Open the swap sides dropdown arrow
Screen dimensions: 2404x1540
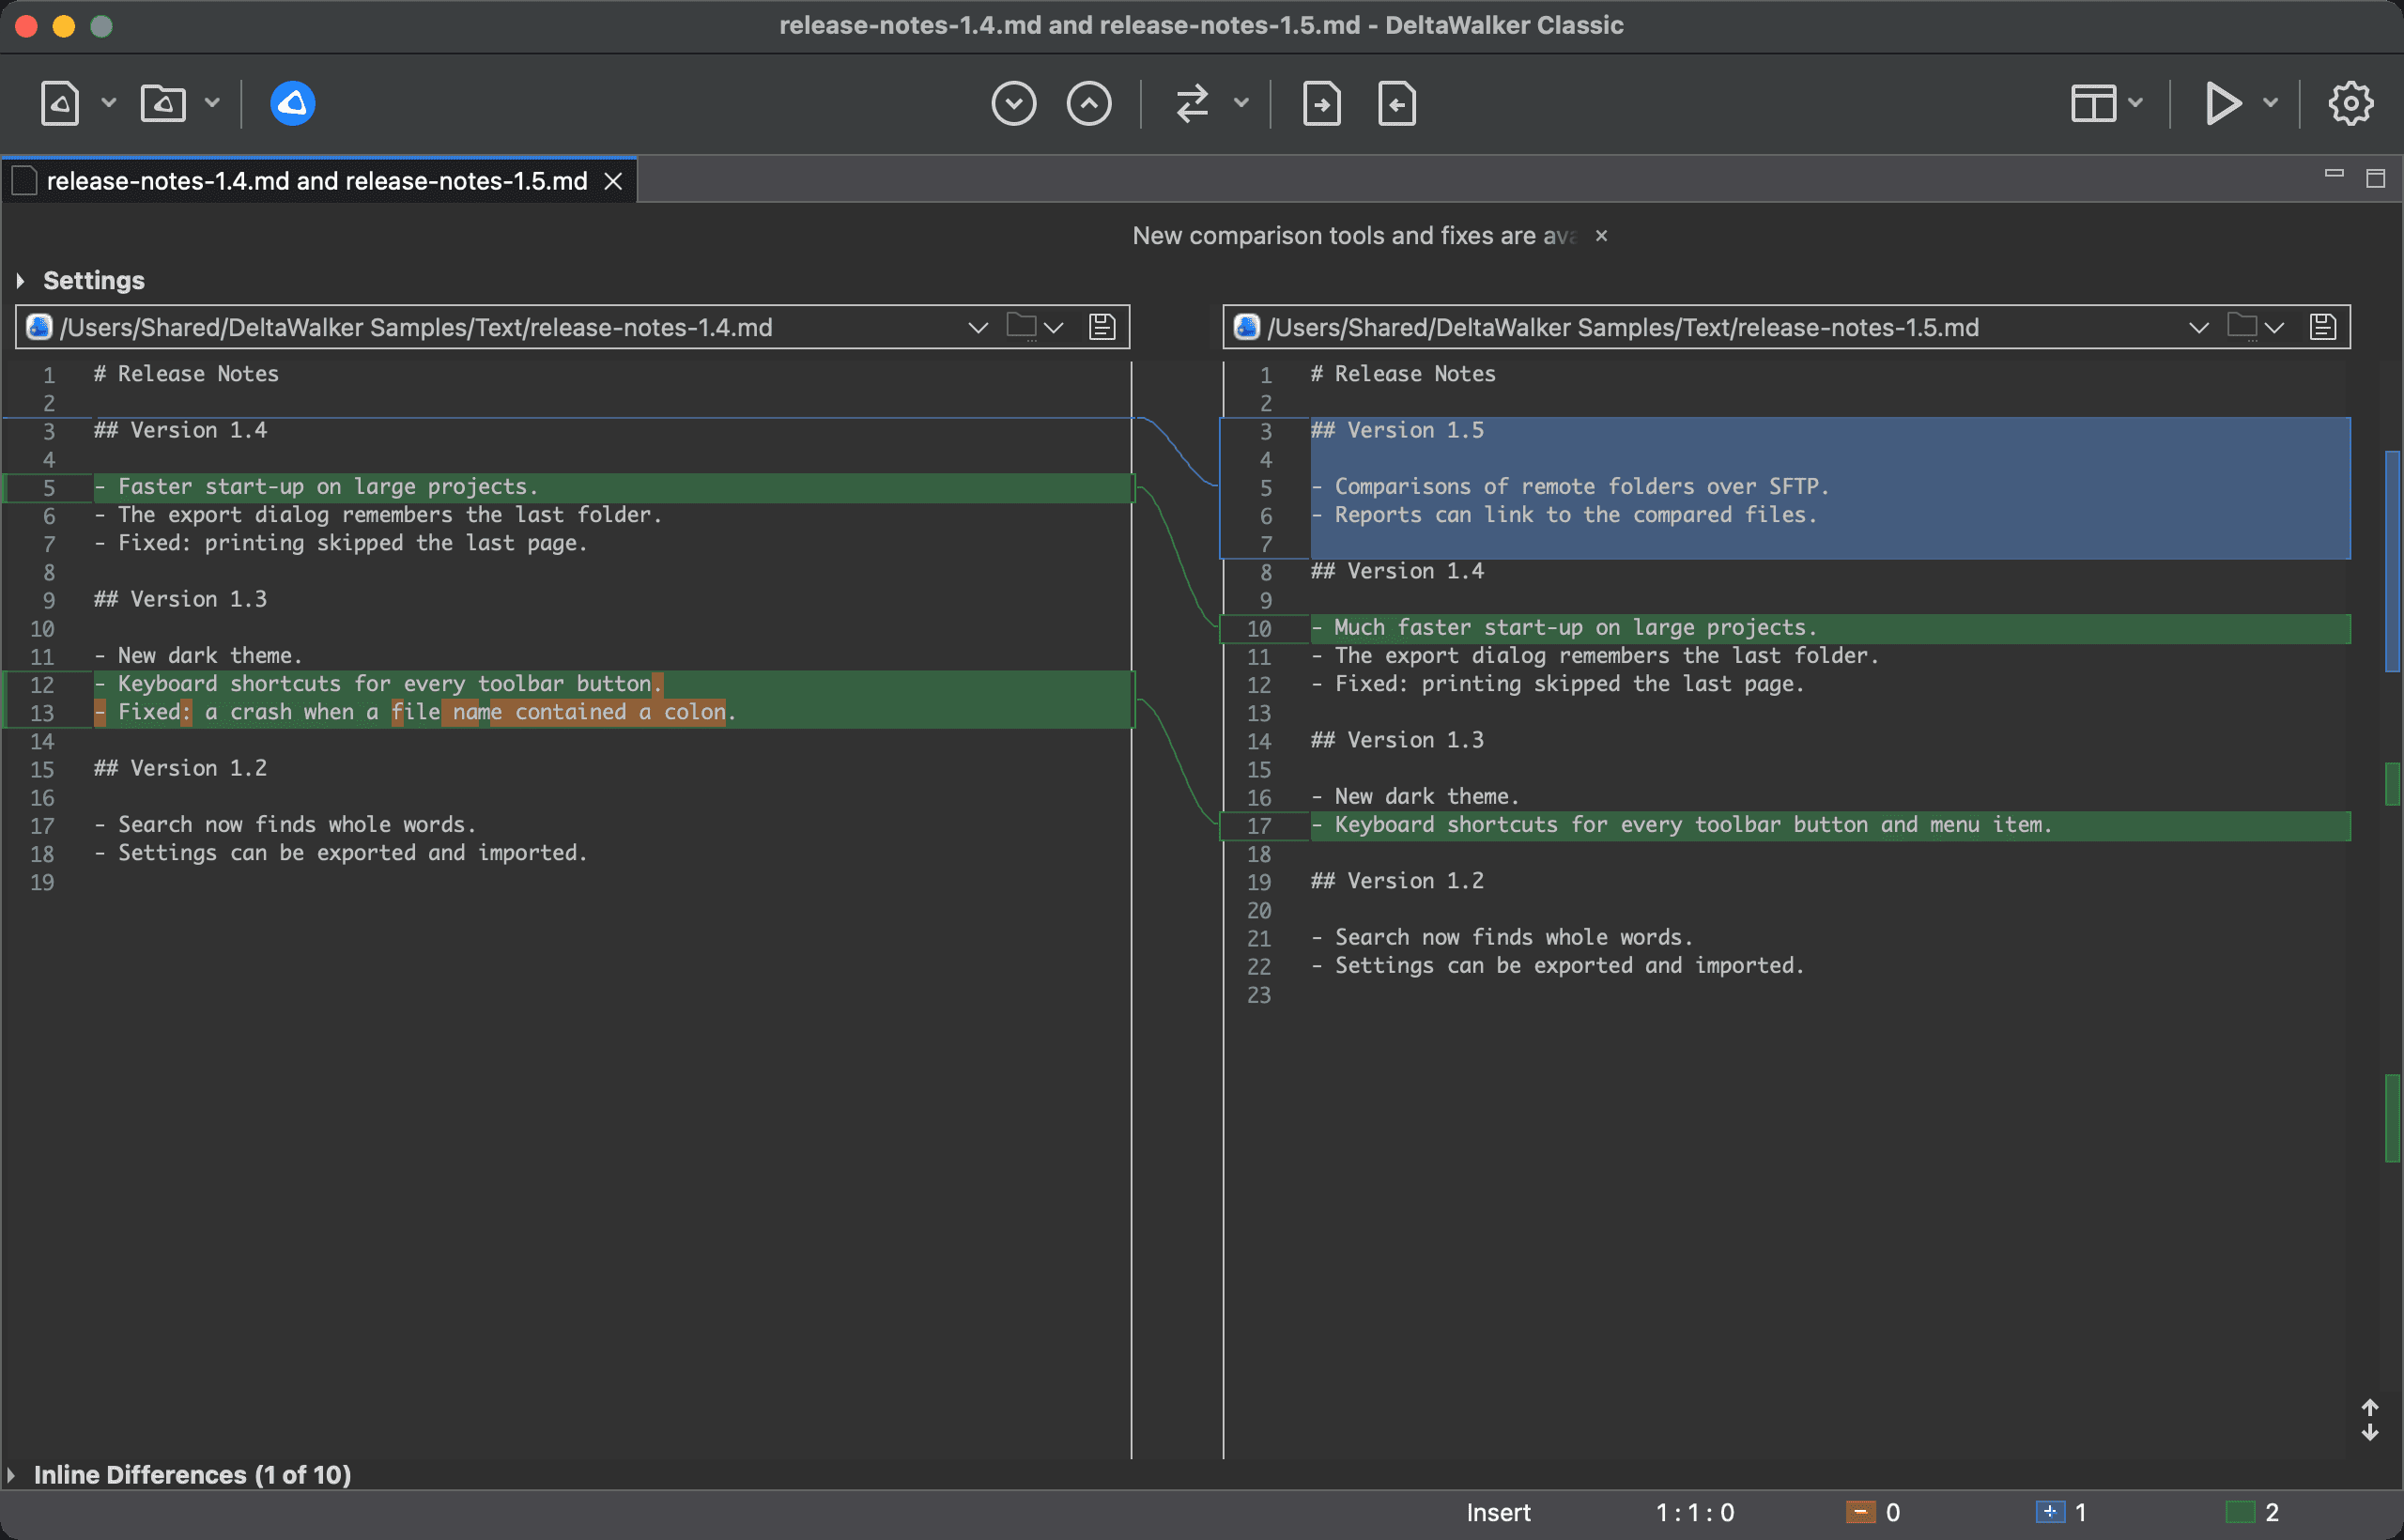click(1241, 102)
